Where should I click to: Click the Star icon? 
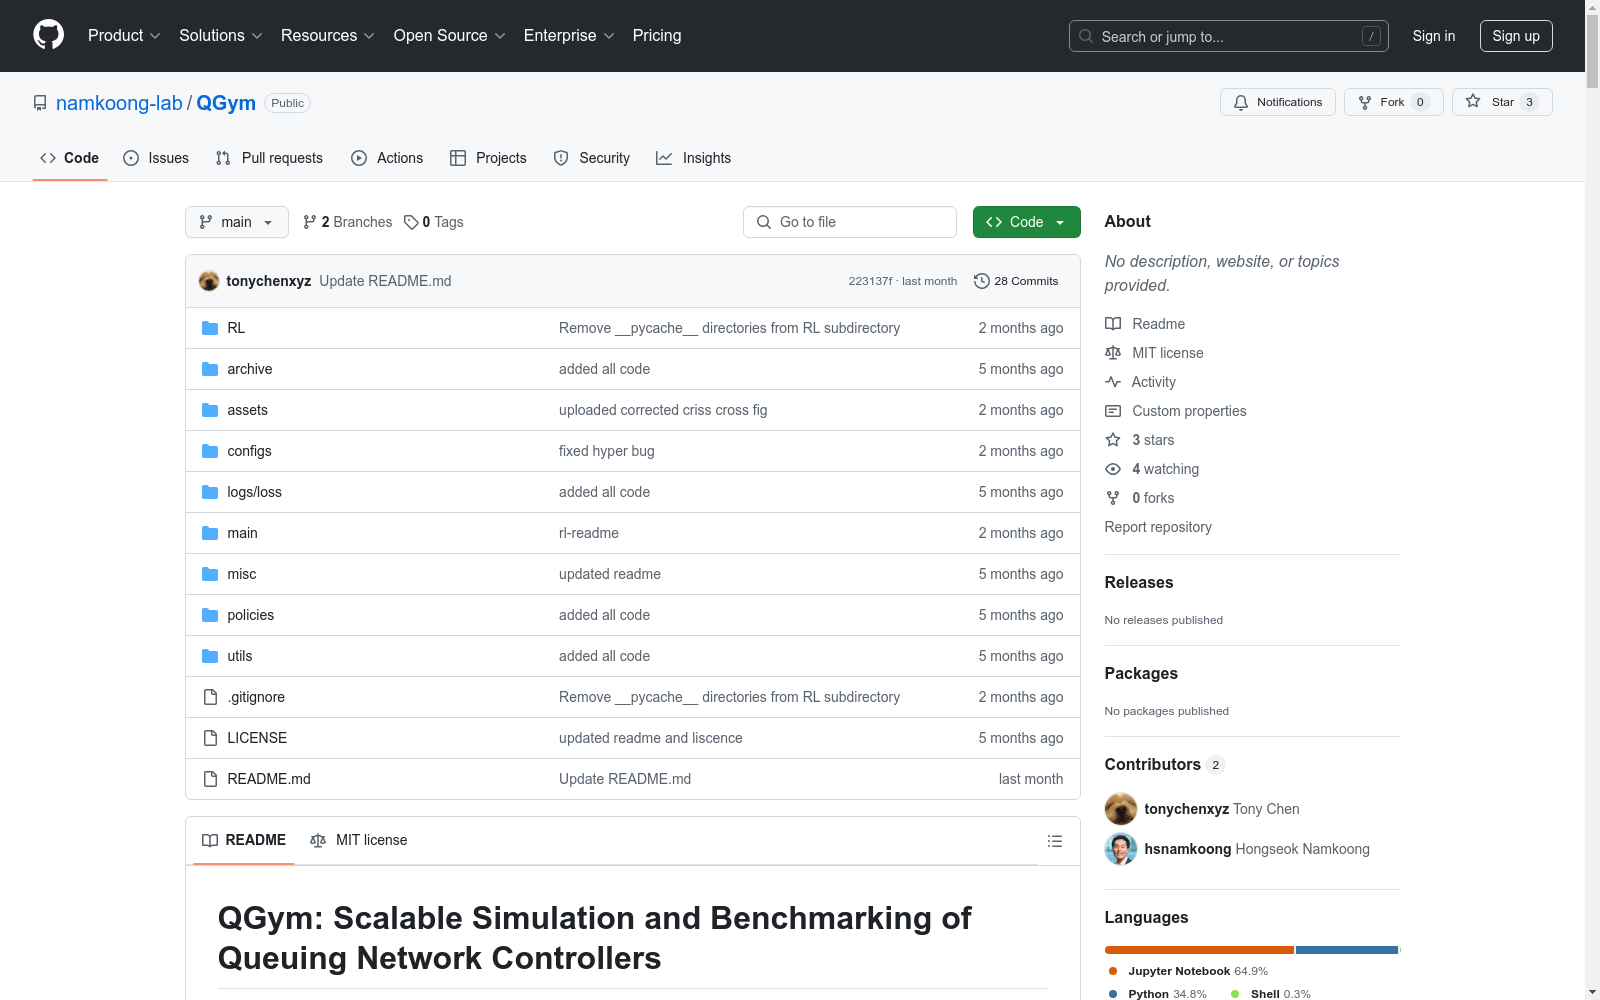(x=1473, y=101)
